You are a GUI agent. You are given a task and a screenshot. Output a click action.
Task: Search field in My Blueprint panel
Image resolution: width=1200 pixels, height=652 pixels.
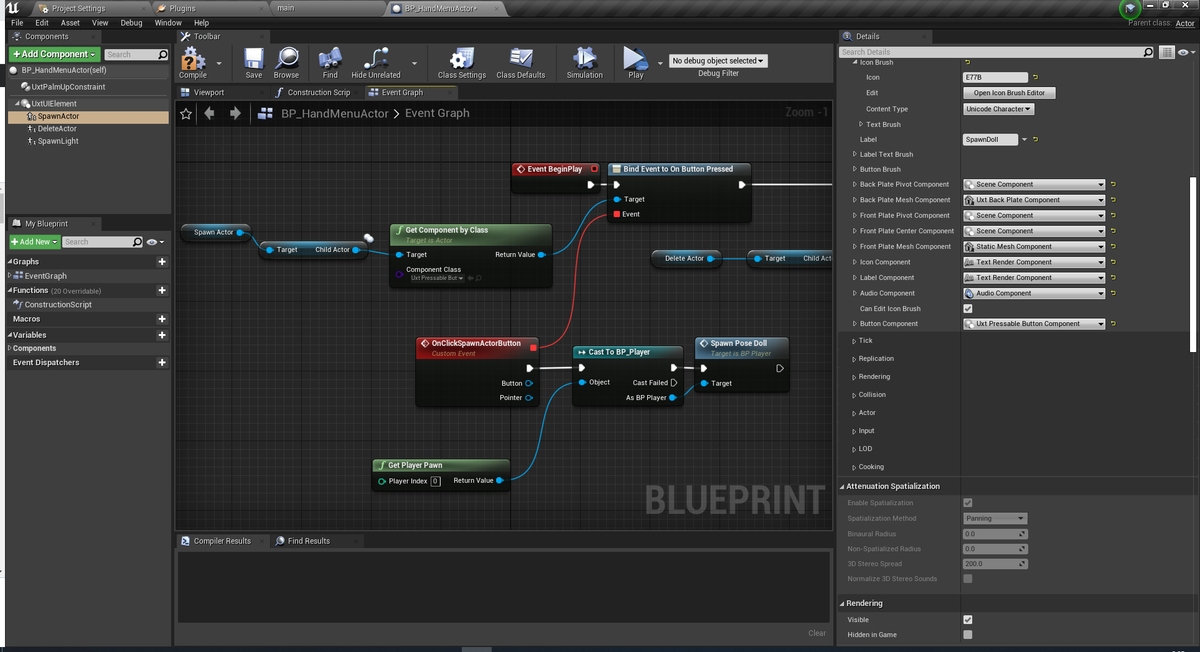pos(102,242)
